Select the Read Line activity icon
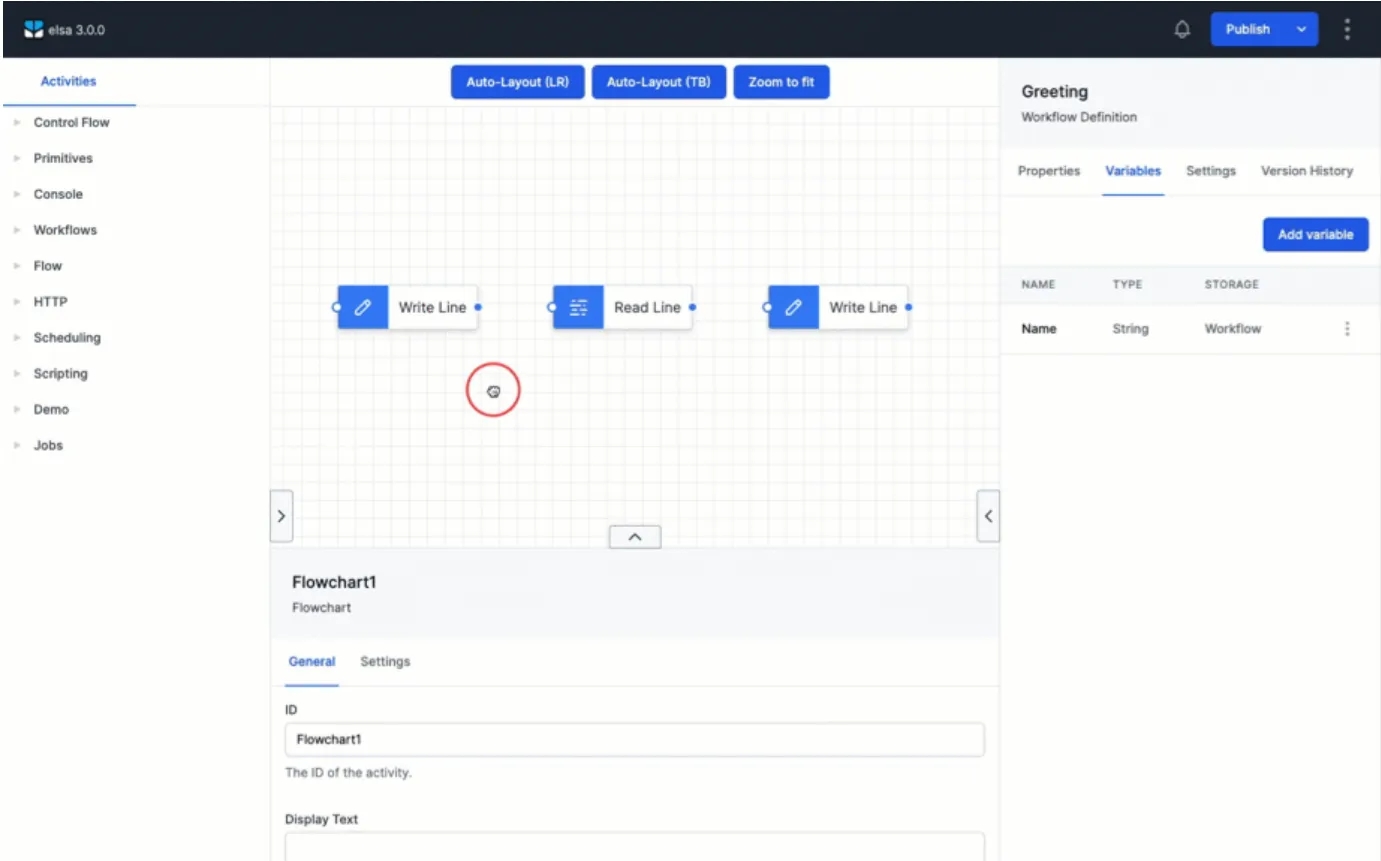Screen dimensions: 1381x861 coord(579,307)
